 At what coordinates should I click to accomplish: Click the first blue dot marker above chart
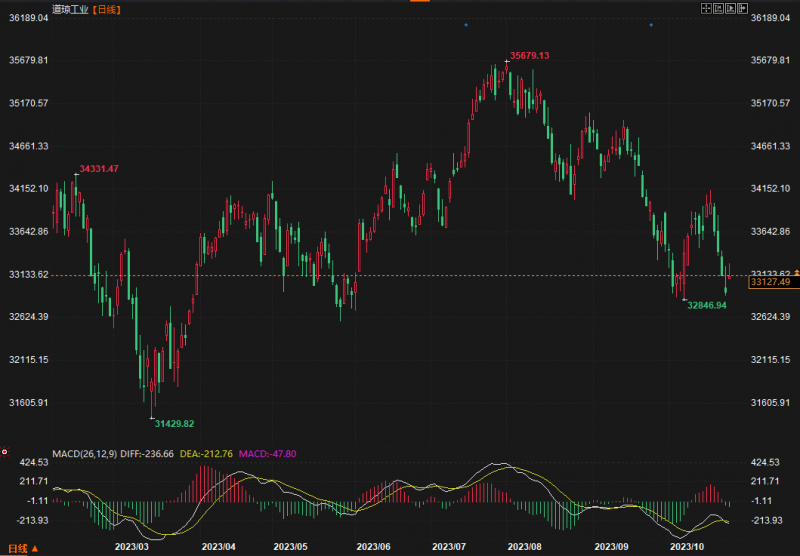pyautogui.click(x=465, y=24)
